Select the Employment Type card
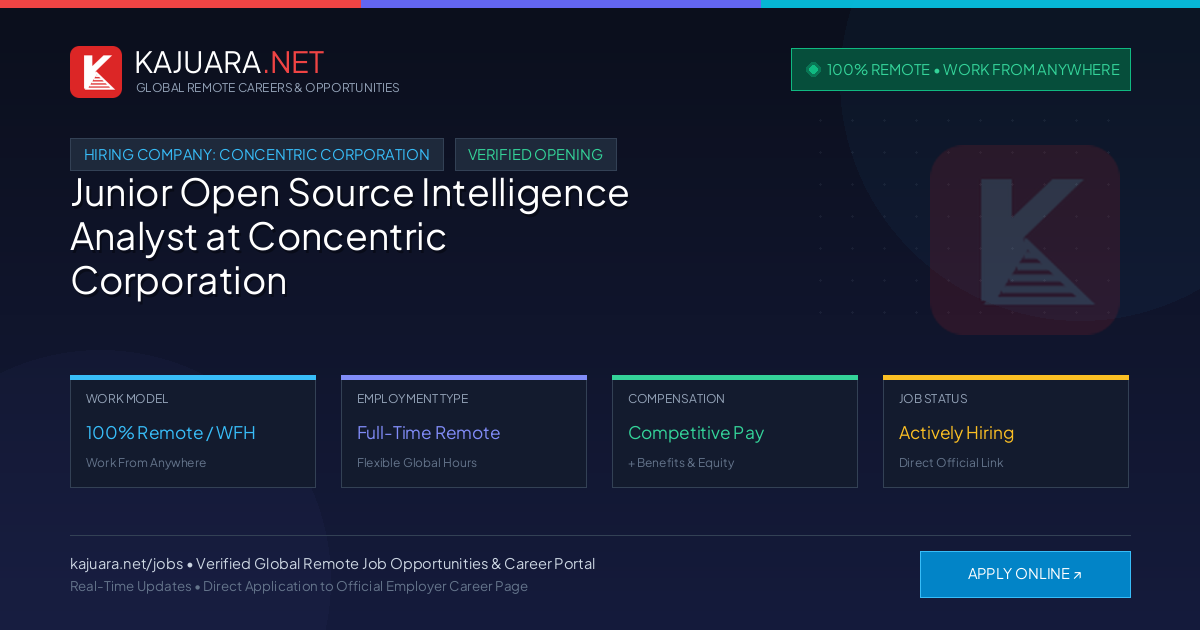The width and height of the screenshot is (1200, 630). click(464, 432)
